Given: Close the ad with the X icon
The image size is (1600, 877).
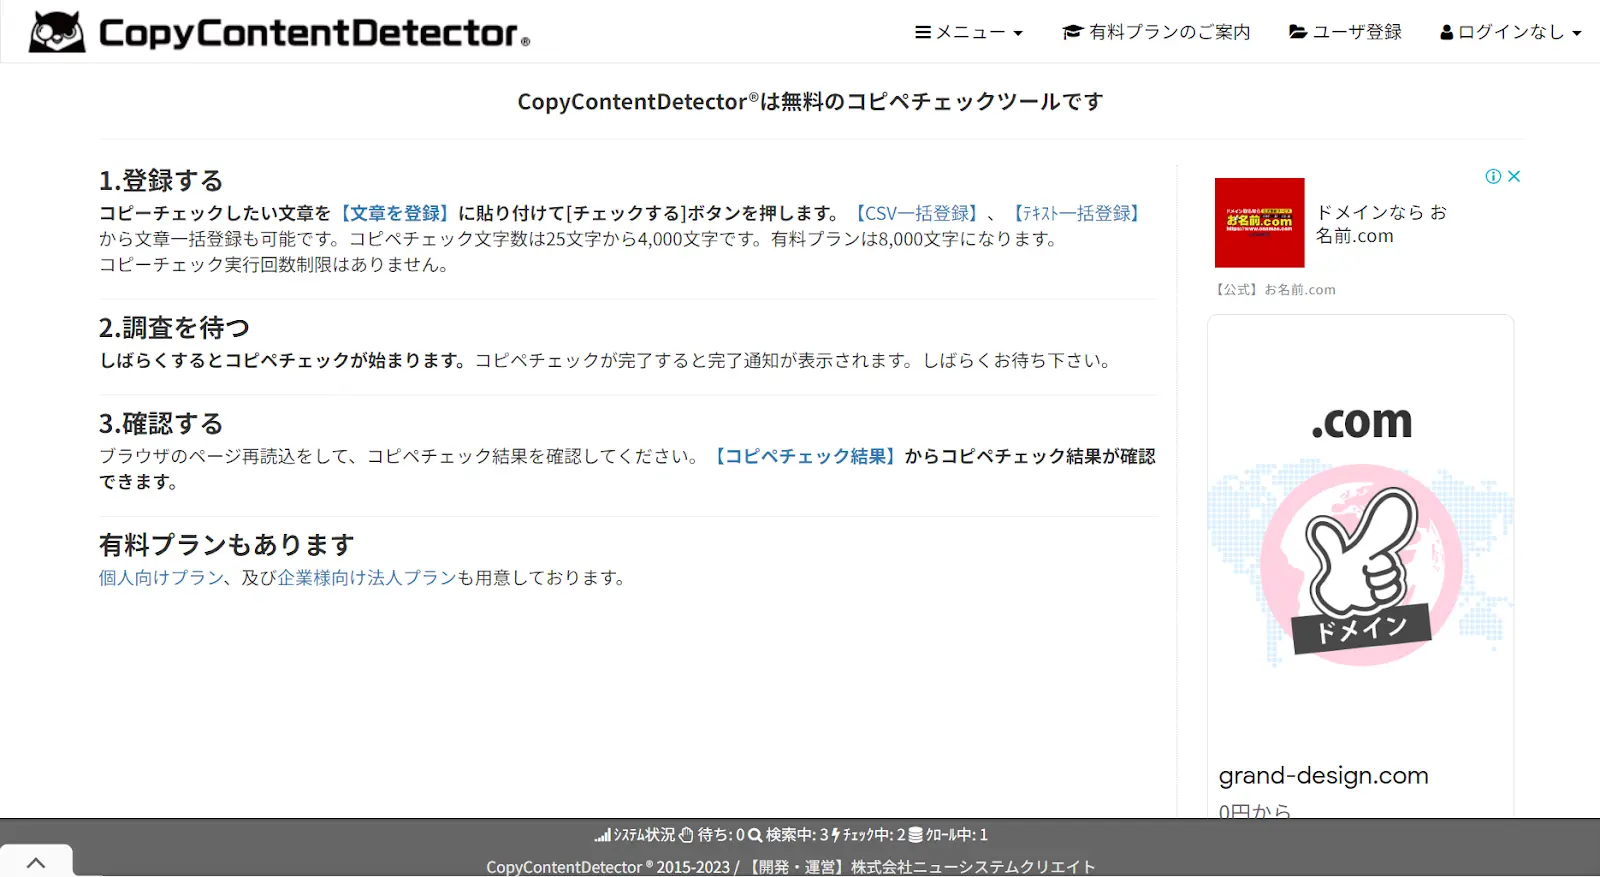Looking at the screenshot, I should [1514, 176].
